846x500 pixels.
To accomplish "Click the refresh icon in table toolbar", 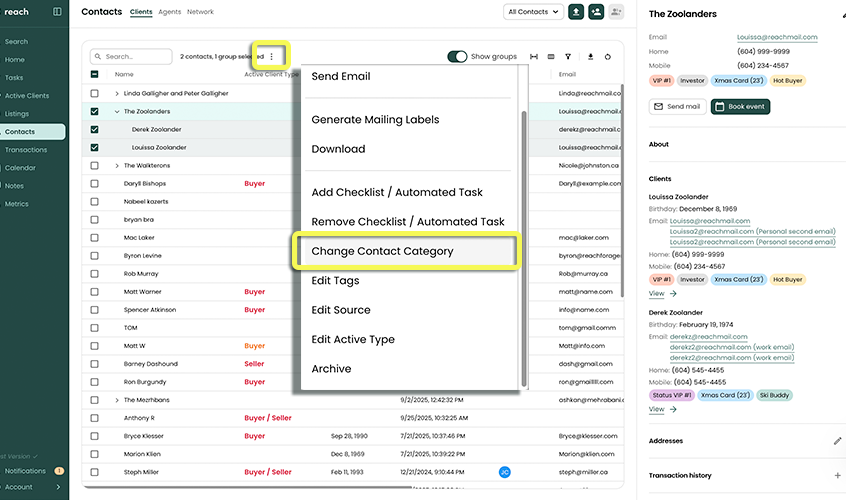I will 608,57.
